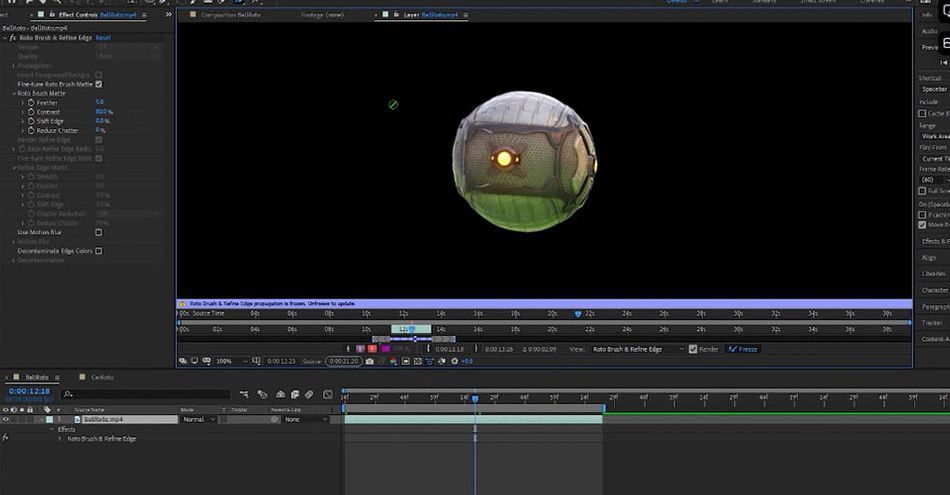The height and width of the screenshot is (495, 950).
Task: Expand the Feather property in Roto Brush Matte
Action: pos(23,102)
